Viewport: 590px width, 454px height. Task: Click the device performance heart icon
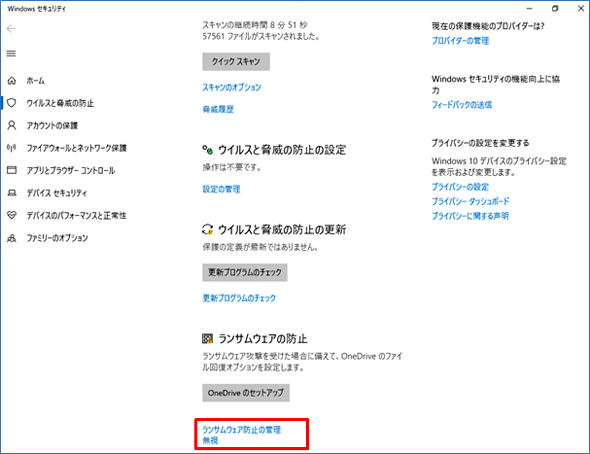12,215
